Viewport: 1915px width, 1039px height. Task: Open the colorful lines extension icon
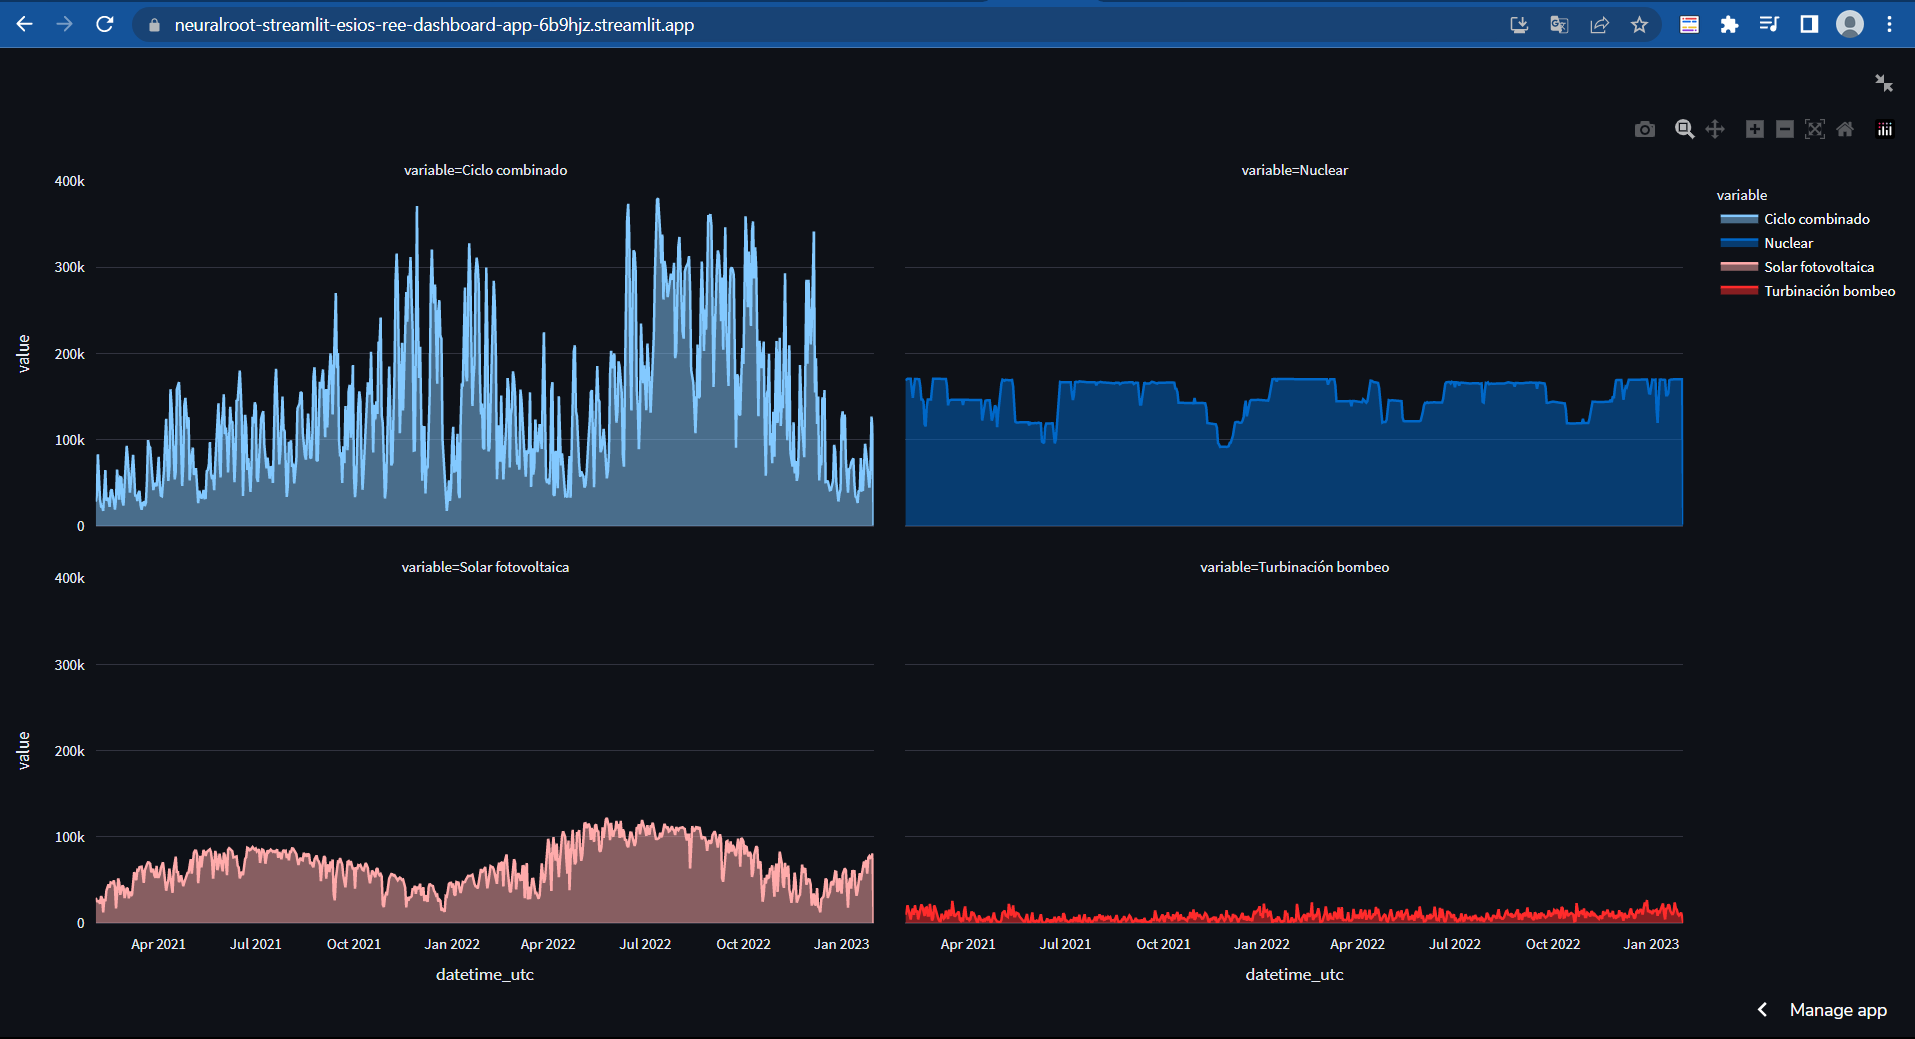coord(1689,25)
